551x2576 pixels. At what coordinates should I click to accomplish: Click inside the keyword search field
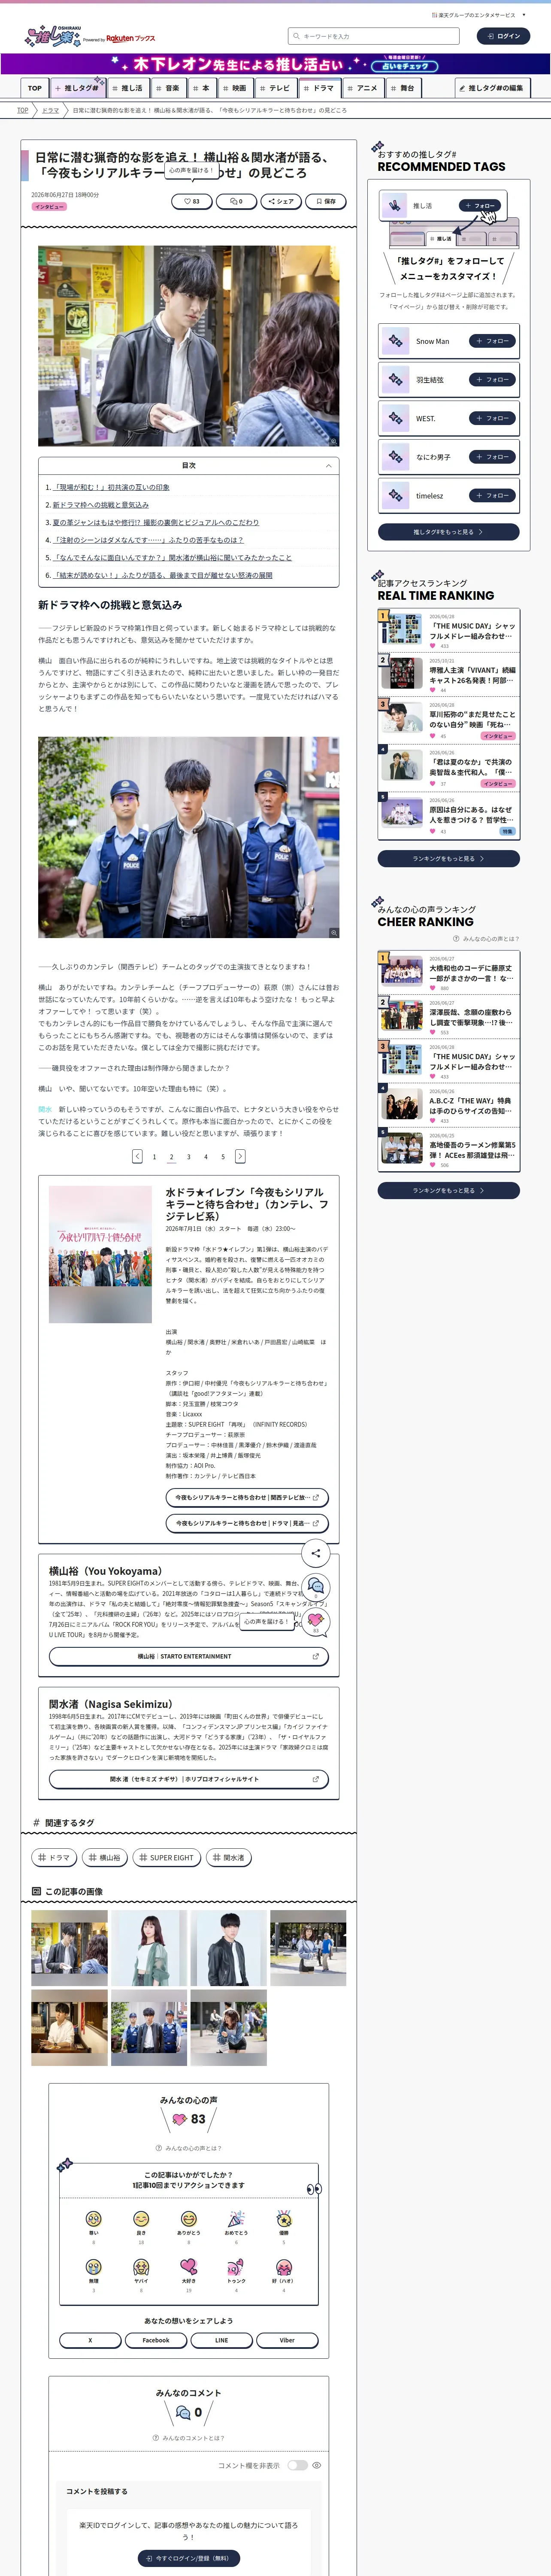(374, 36)
